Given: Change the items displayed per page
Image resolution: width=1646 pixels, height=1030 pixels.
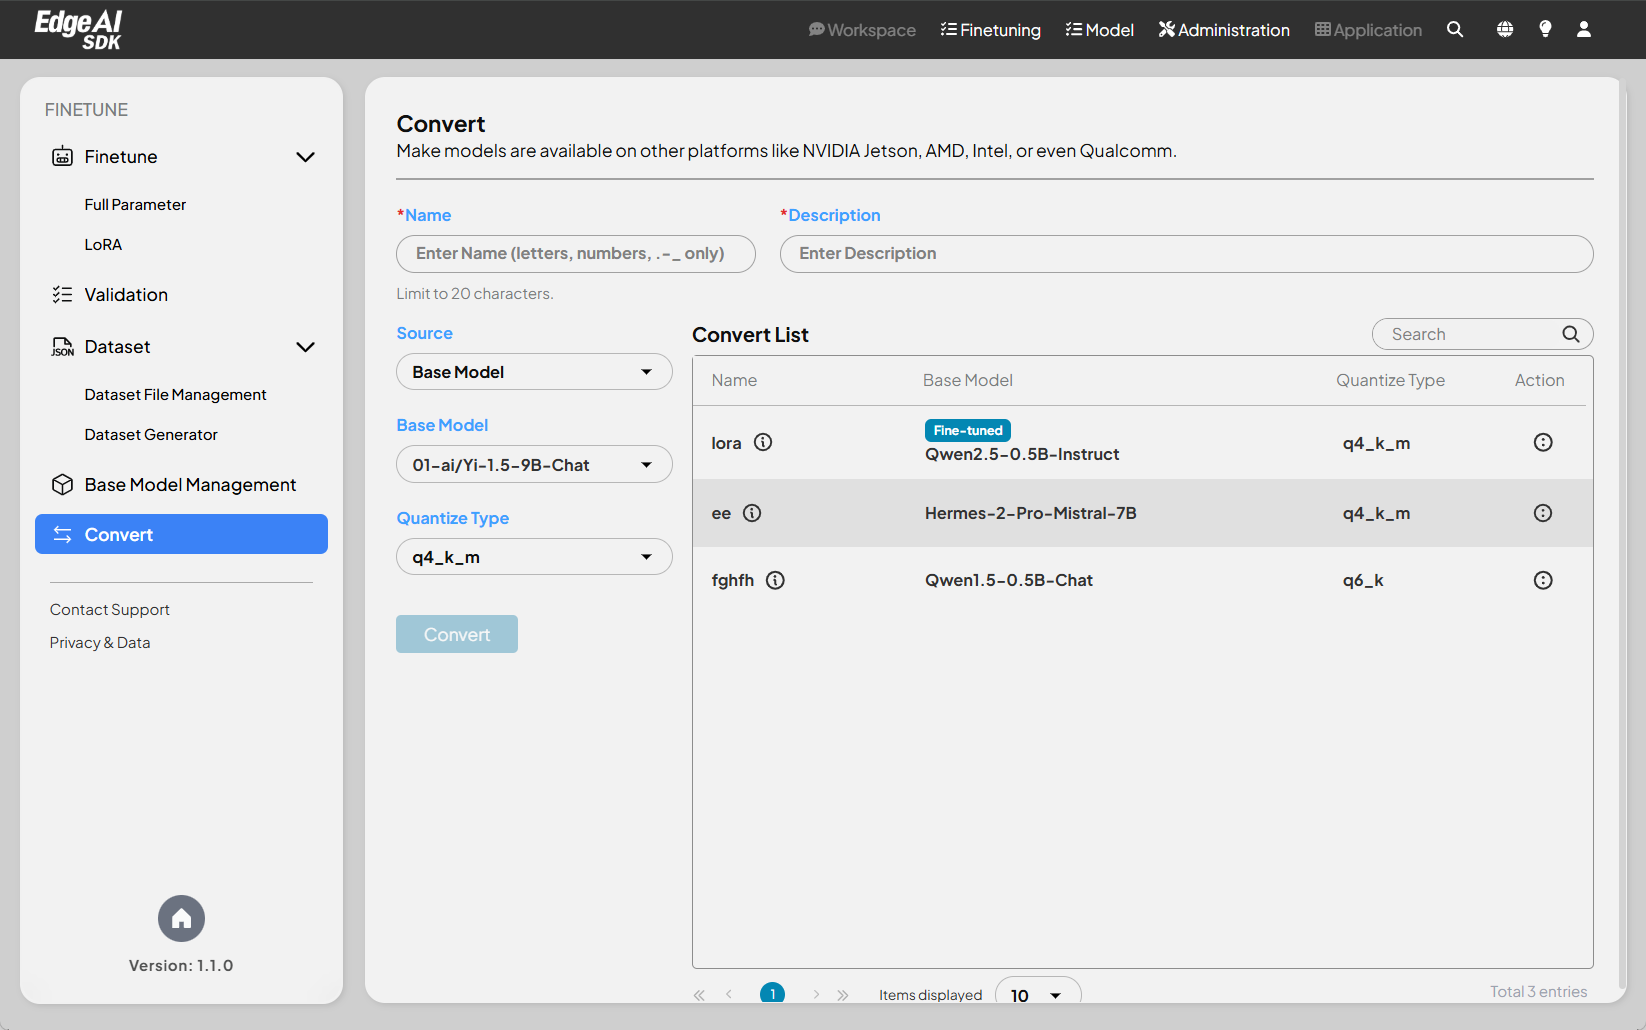Looking at the screenshot, I should [x=1037, y=994].
